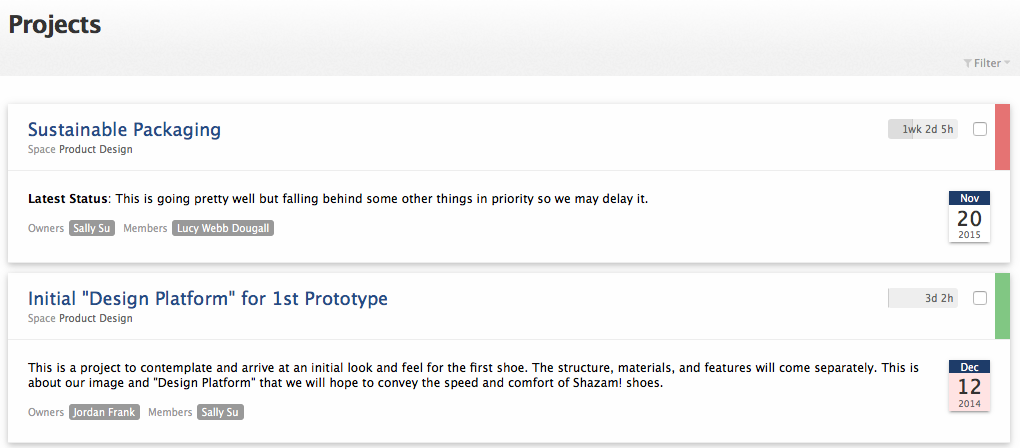The width and height of the screenshot is (1020, 448).
Task: Select Sally Su member tag on Design Platform project
Action: point(220,412)
